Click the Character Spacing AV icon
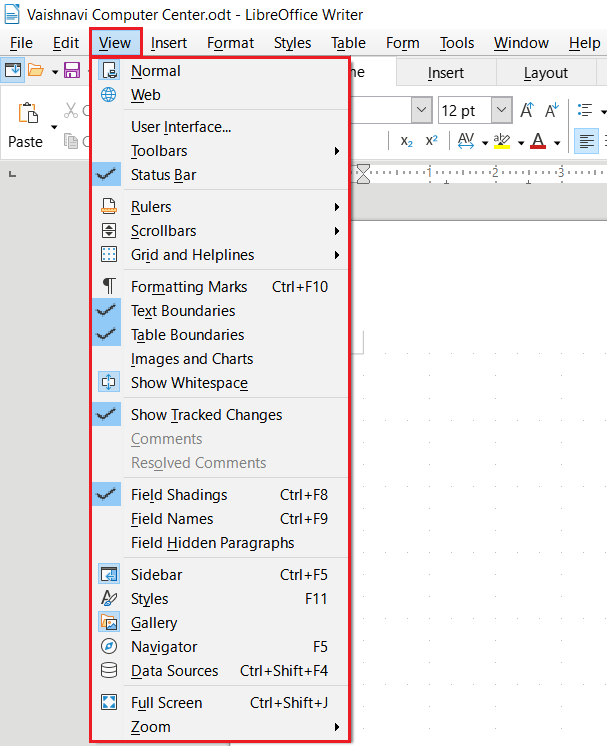607x746 pixels. point(466,141)
